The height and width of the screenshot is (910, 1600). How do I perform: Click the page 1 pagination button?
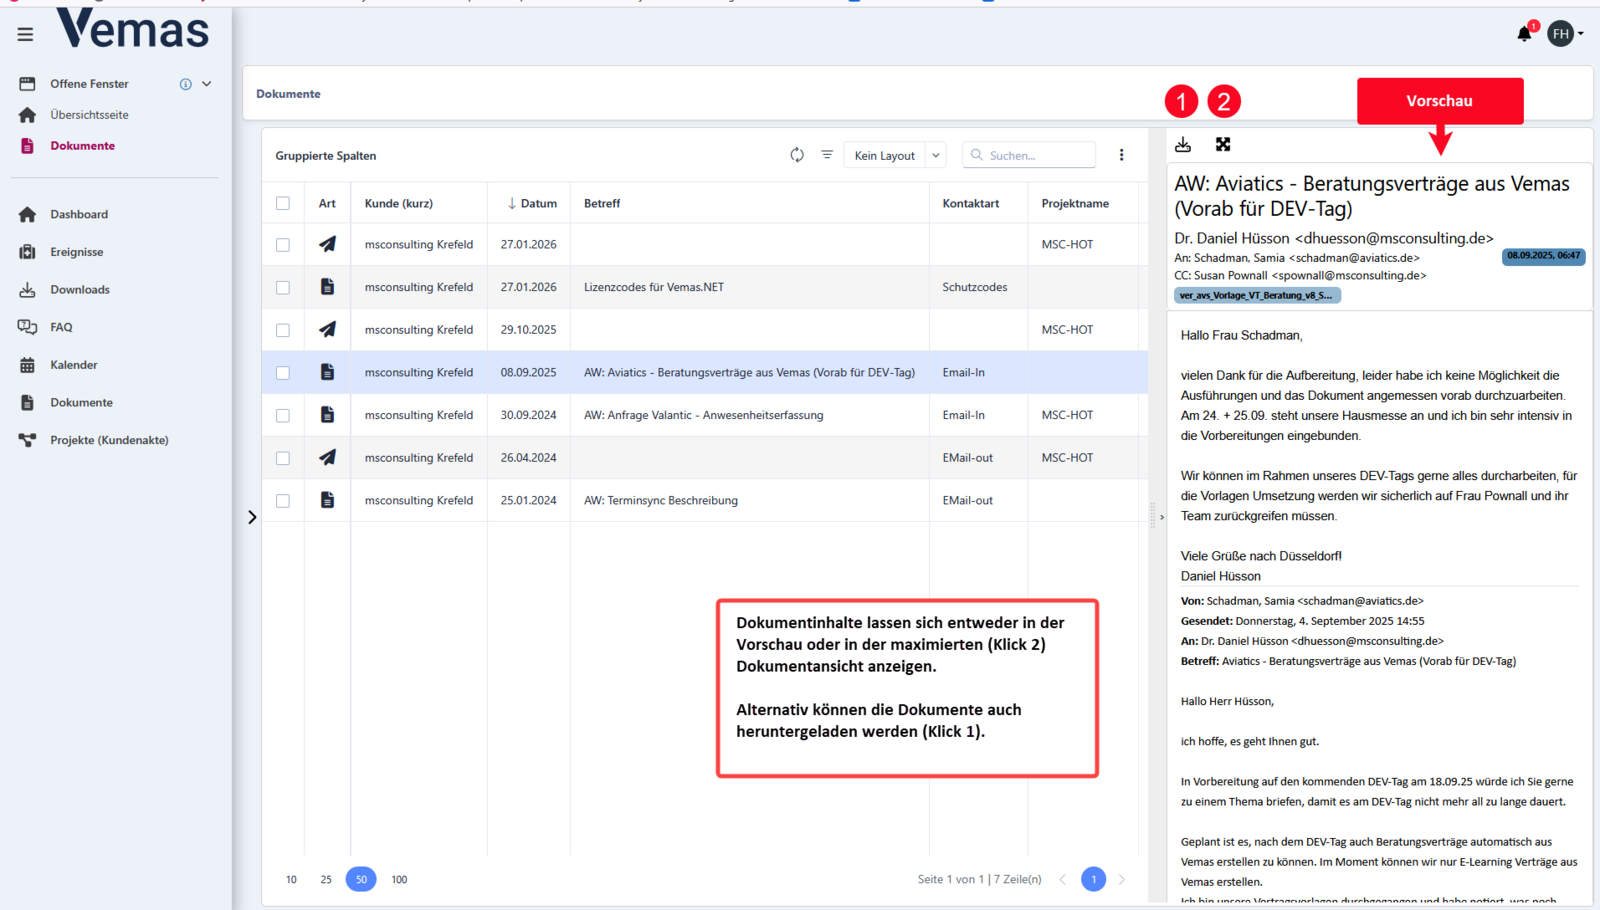click(x=1093, y=880)
